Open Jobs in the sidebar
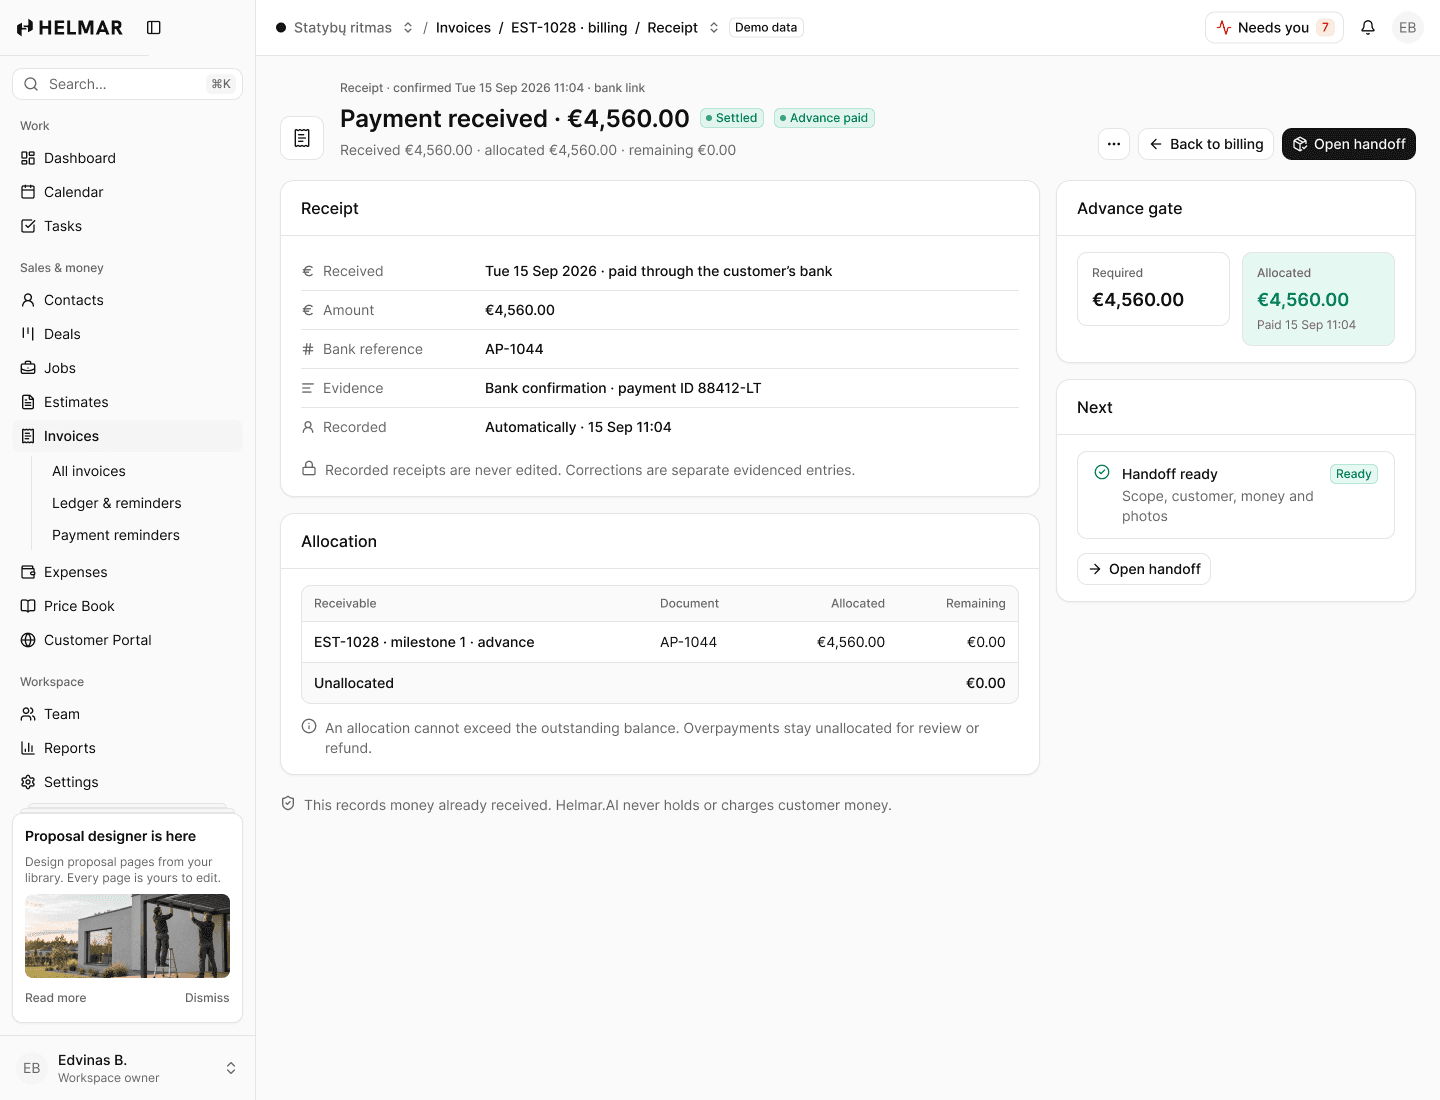1440x1100 pixels. pyautogui.click(x=127, y=368)
